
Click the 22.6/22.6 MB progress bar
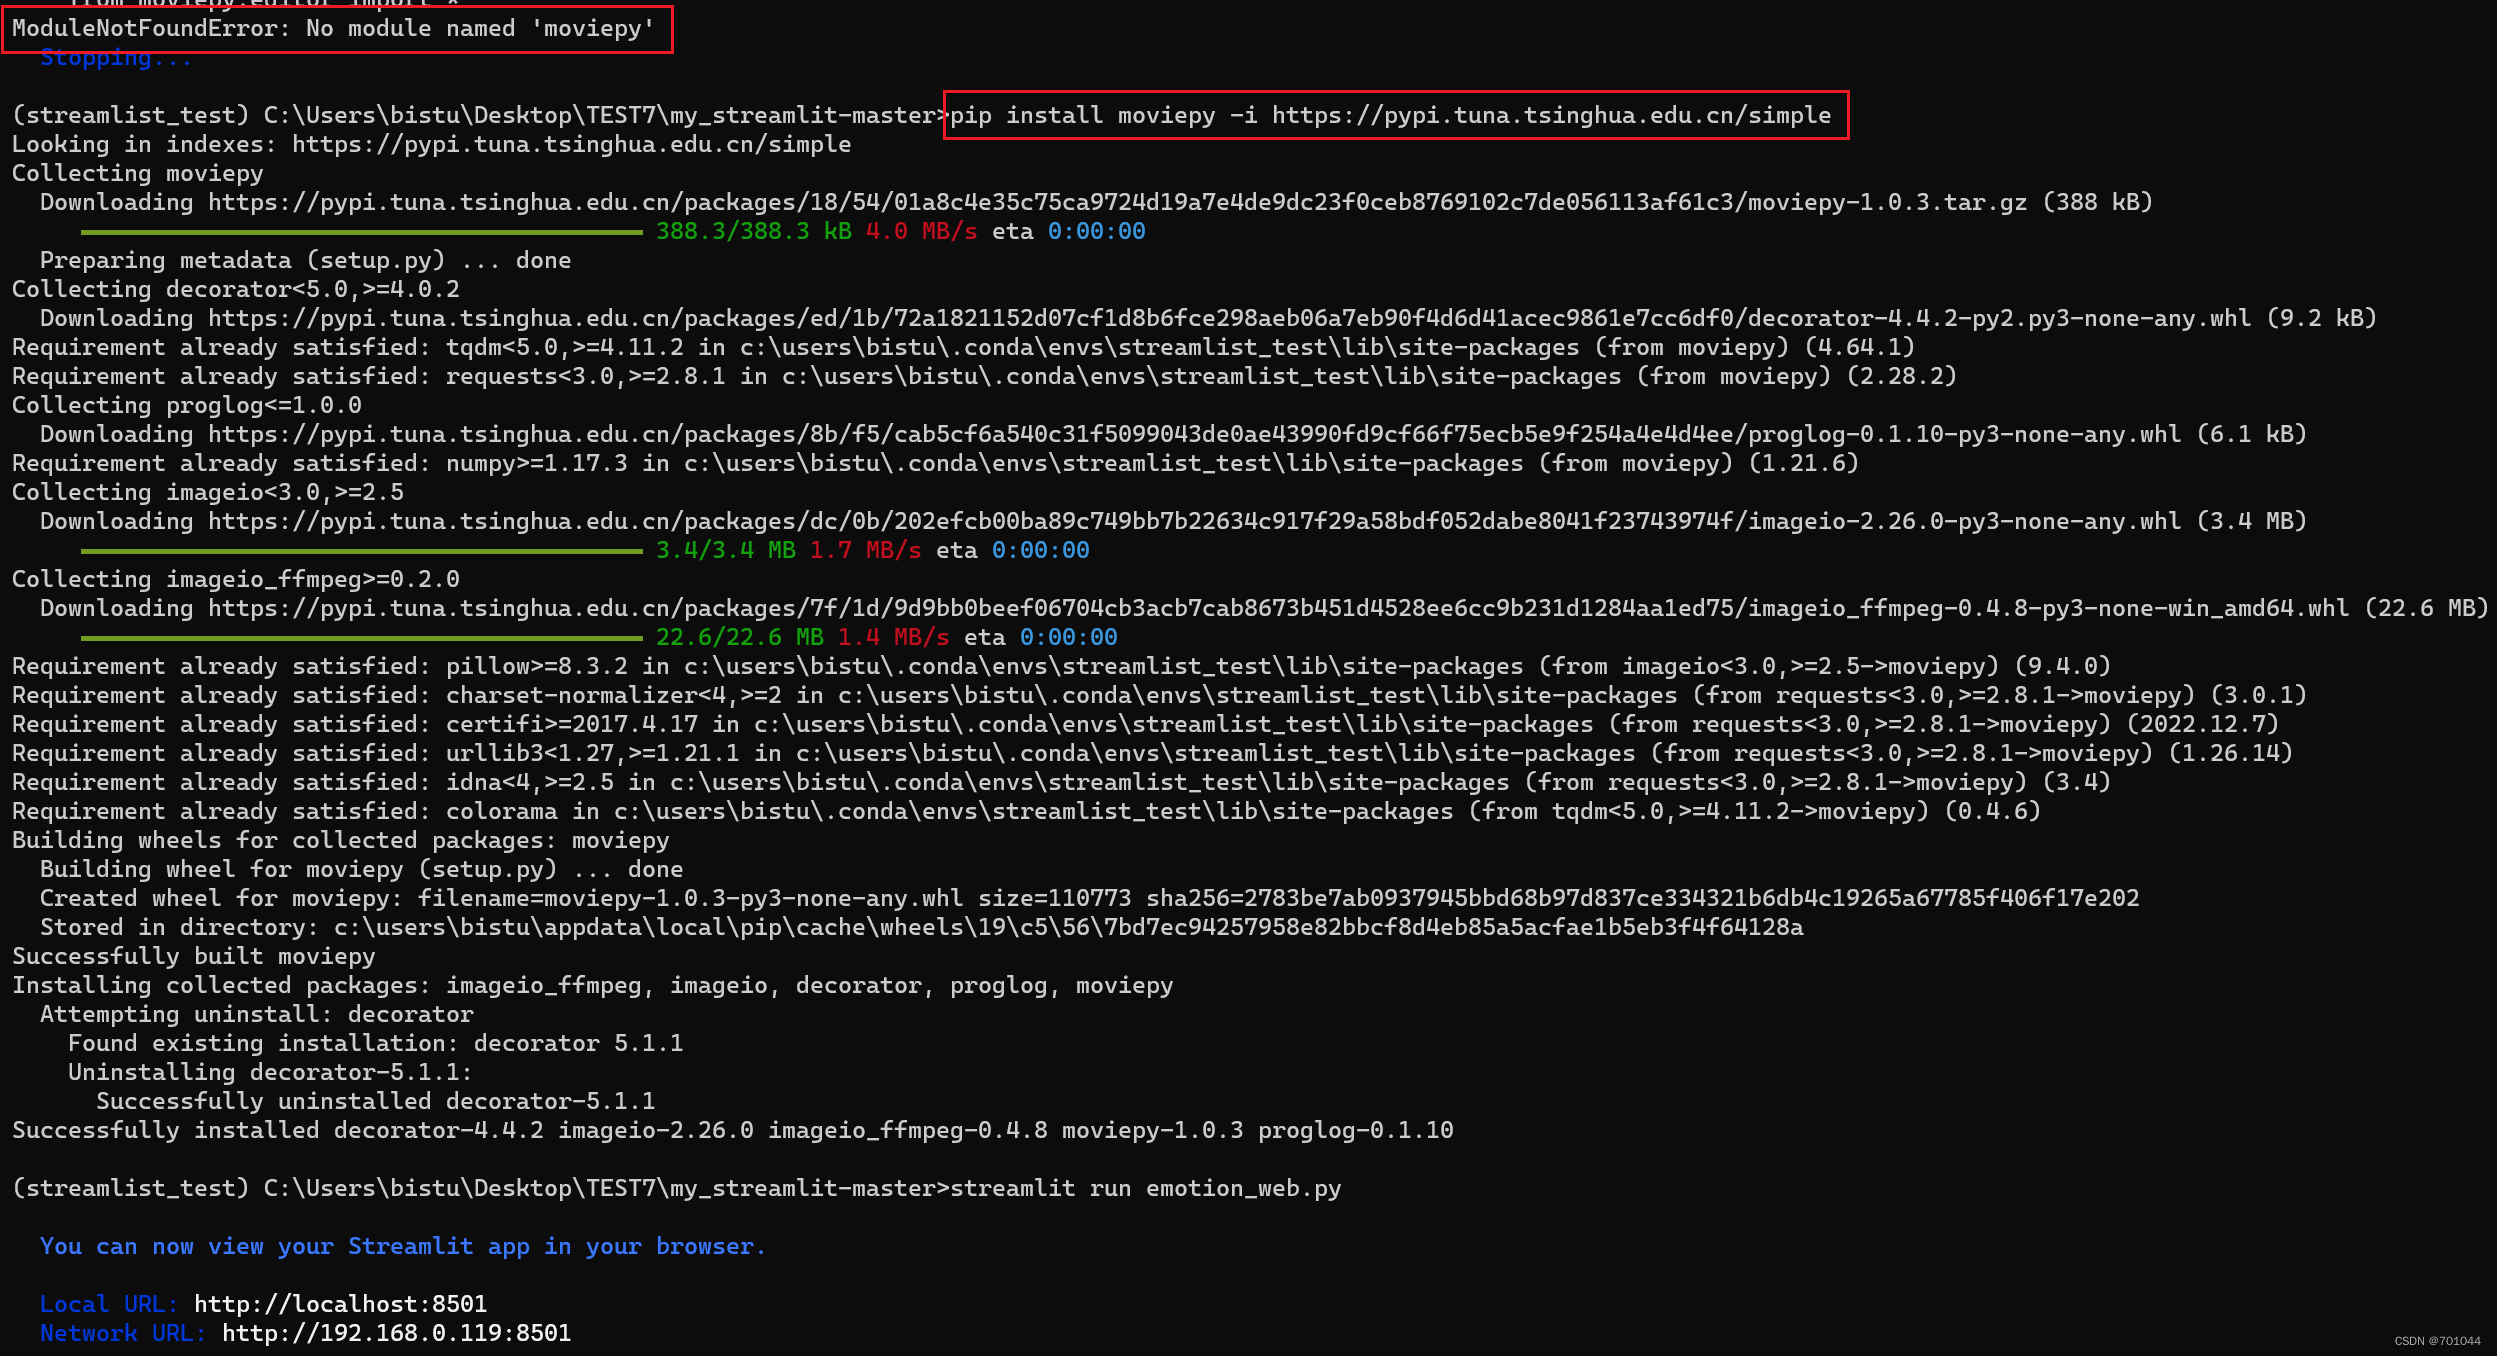(361, 638)
